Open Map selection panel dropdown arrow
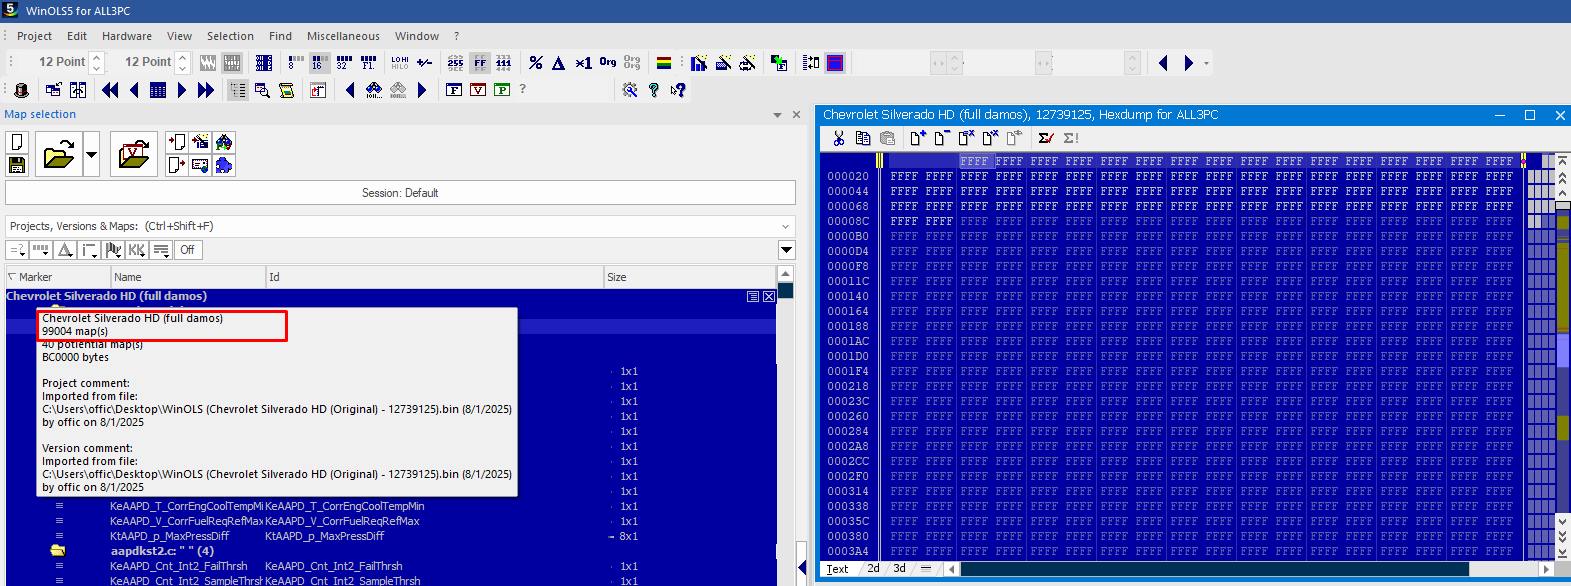The width and height of the screenshot is (1571, 586). coord(777,115)
